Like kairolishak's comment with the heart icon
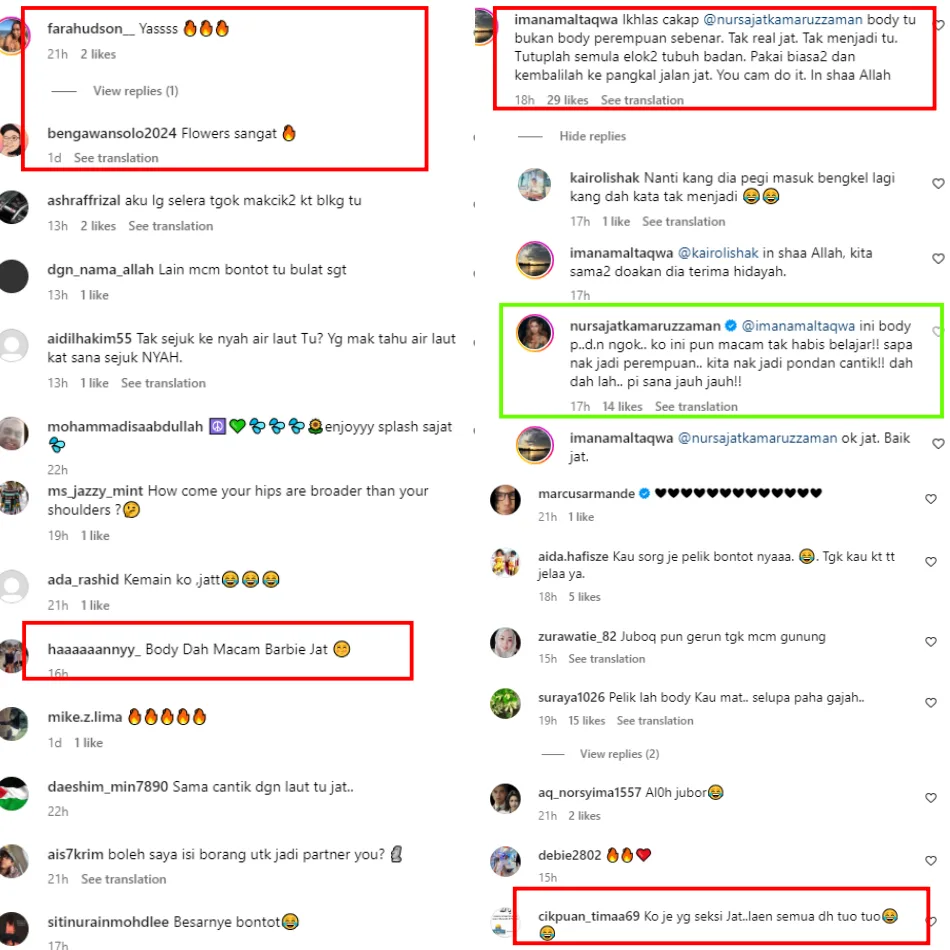This screenshot has width=950, height=950. pyautogui.click(x=938, y=184)
